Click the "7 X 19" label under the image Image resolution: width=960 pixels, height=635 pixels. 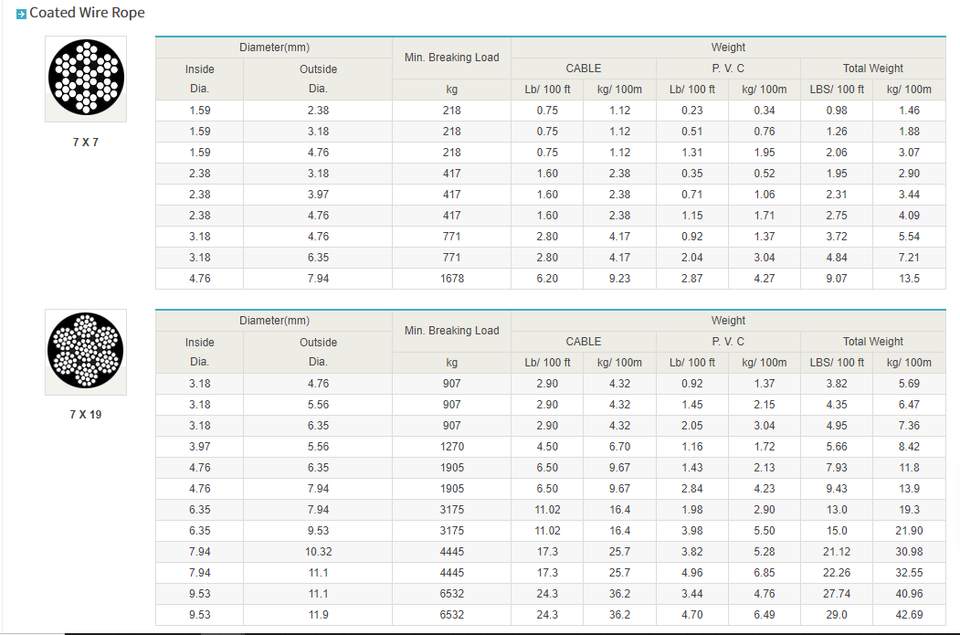click(x=86, y=414)
